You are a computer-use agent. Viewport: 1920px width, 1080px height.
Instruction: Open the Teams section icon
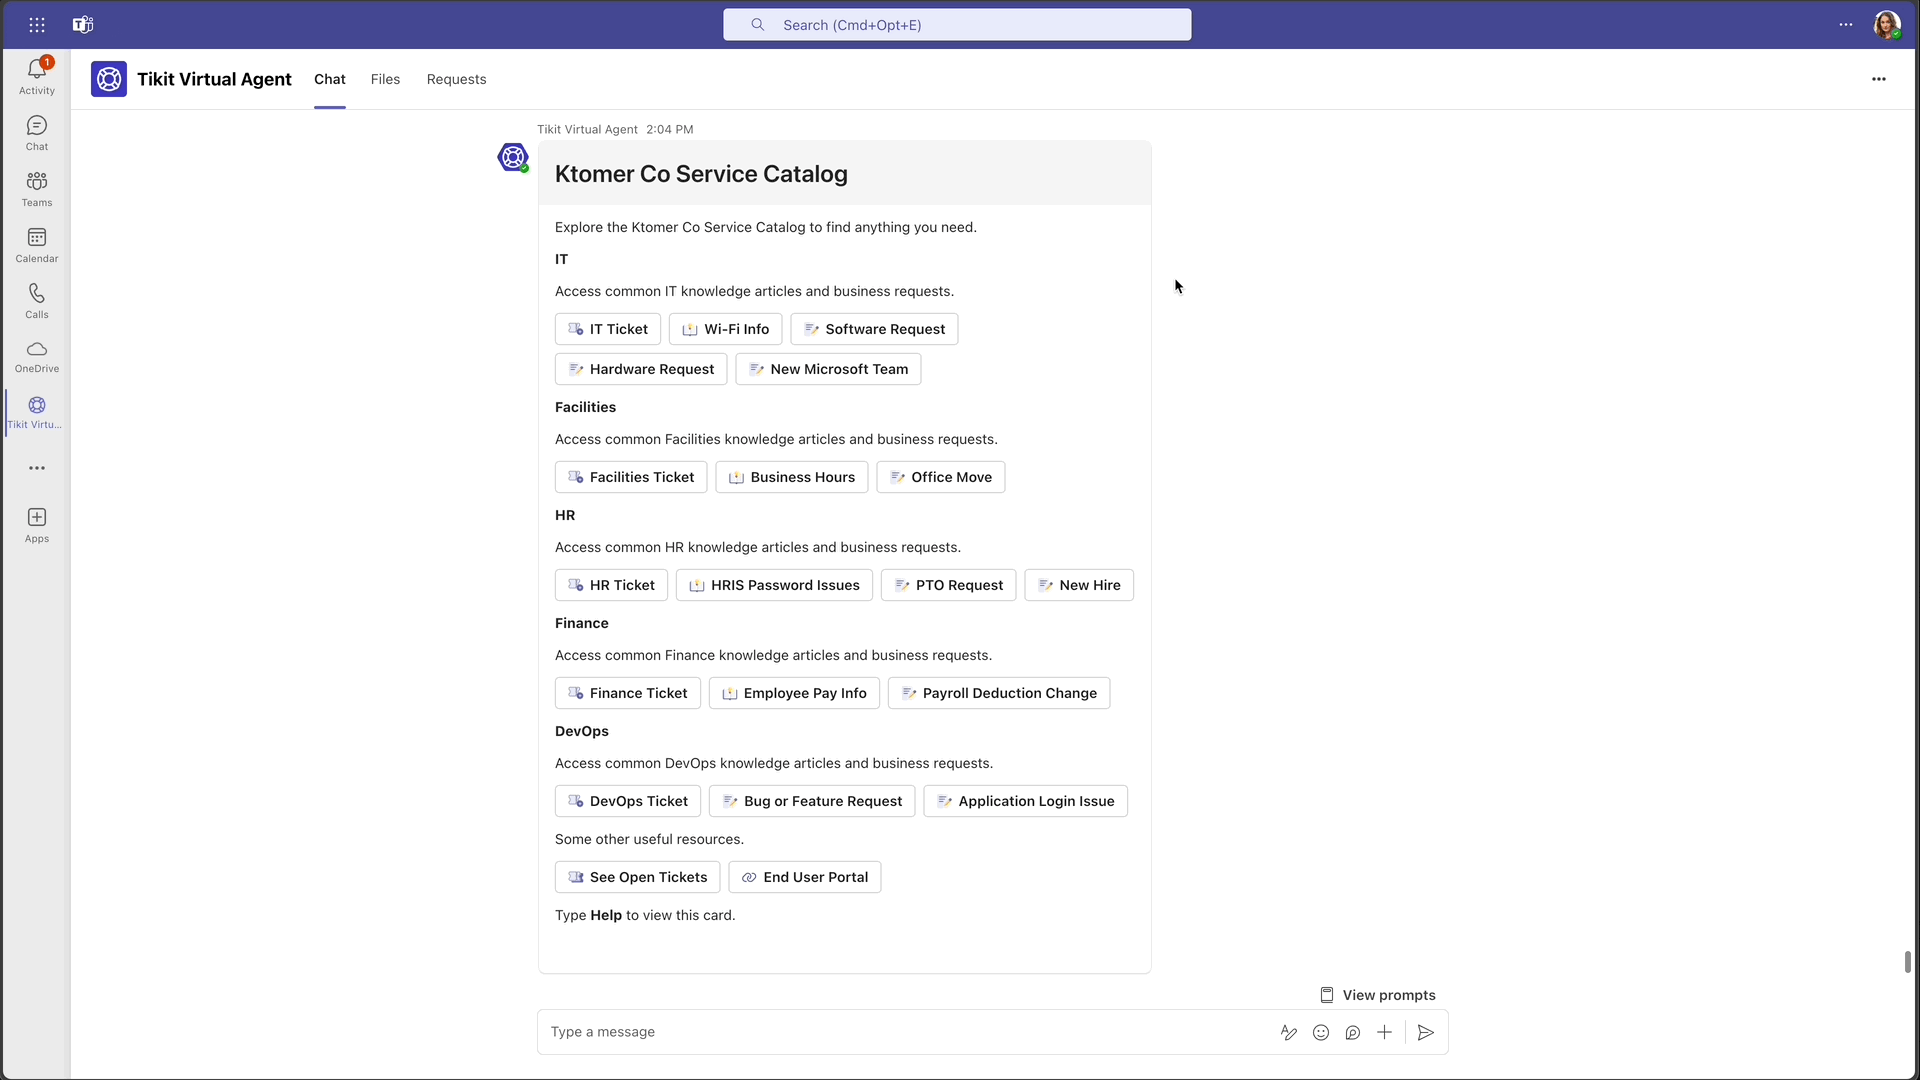[x=37, y=188]
